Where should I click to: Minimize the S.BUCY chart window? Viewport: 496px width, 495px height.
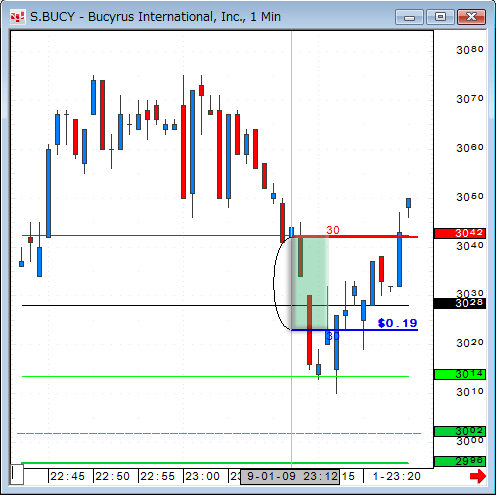pos(409,17)
